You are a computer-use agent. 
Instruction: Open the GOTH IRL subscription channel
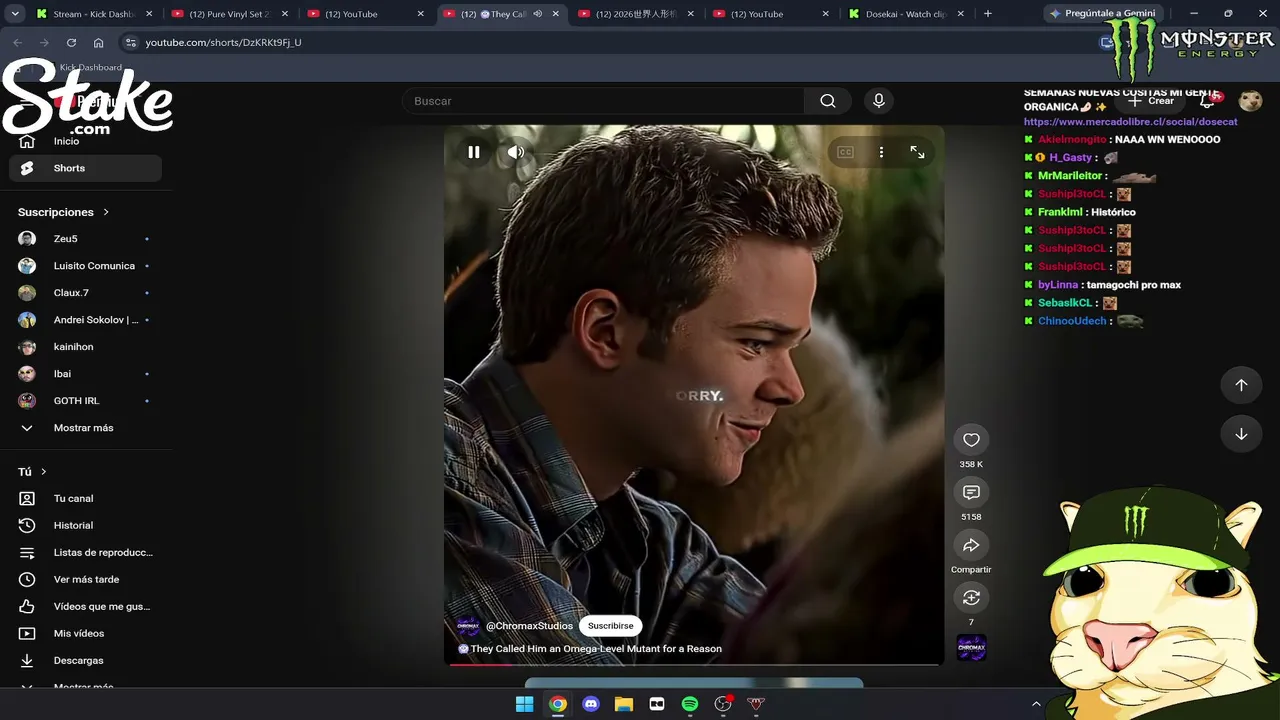coord(85,401)
